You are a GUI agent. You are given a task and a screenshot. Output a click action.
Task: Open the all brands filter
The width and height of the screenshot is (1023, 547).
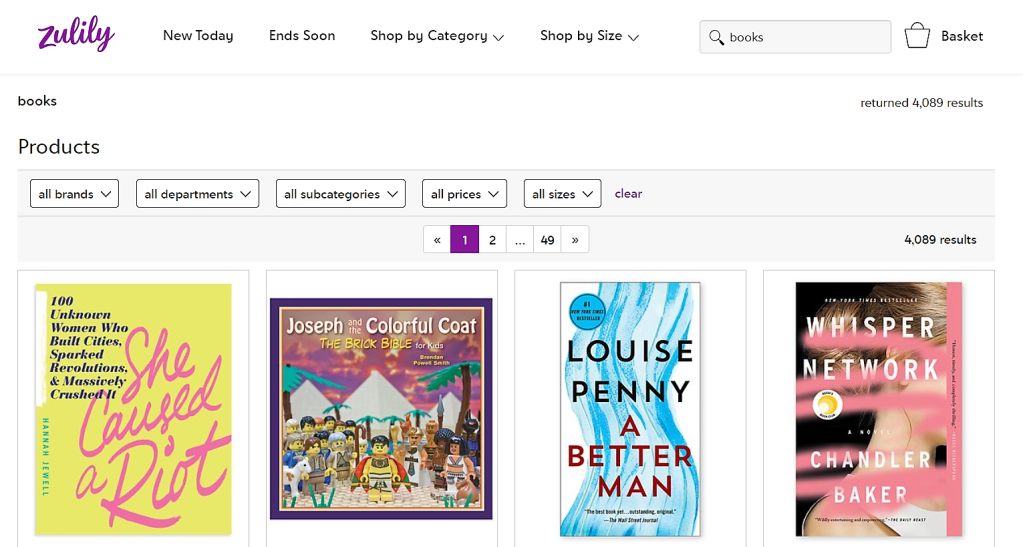pos(75,194)
